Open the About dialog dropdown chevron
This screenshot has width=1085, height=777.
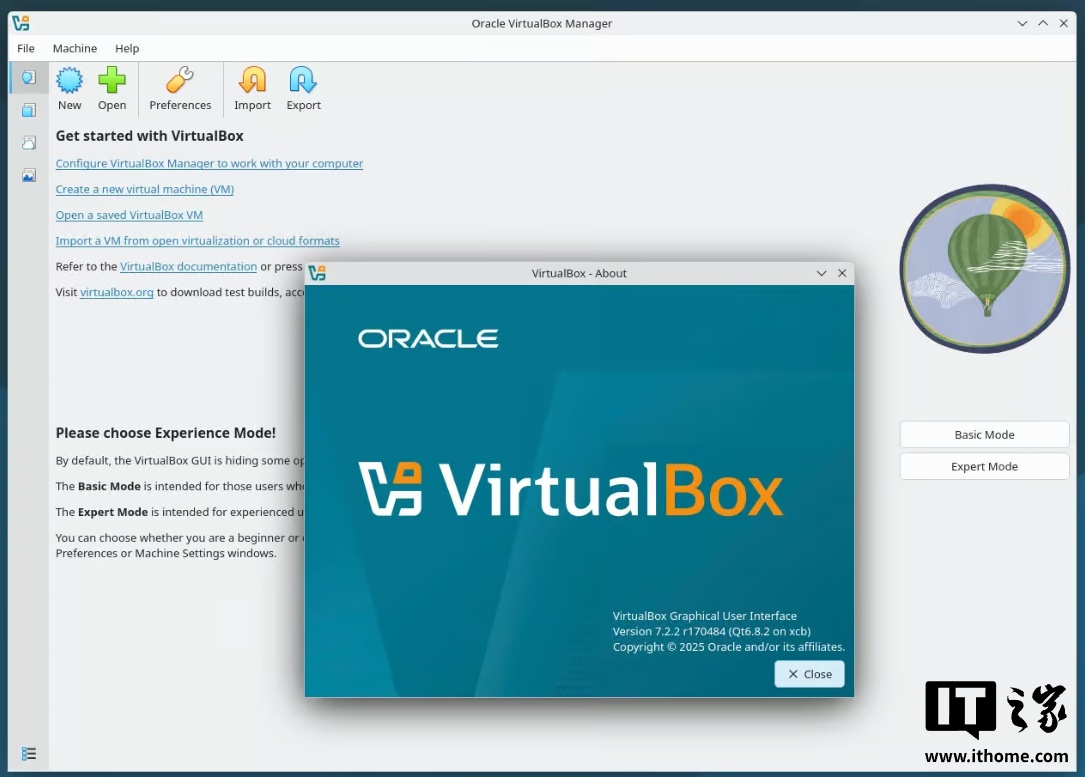[821, 272]
